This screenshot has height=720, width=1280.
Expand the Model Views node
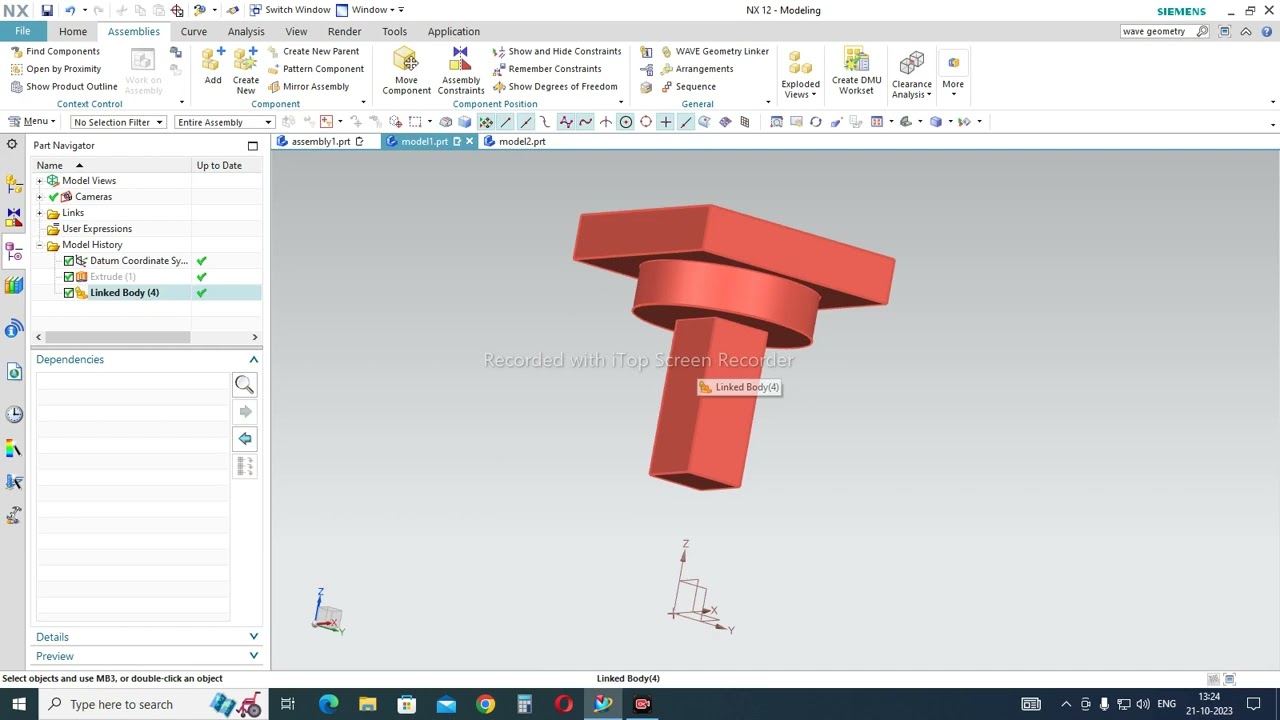point(40,181)
